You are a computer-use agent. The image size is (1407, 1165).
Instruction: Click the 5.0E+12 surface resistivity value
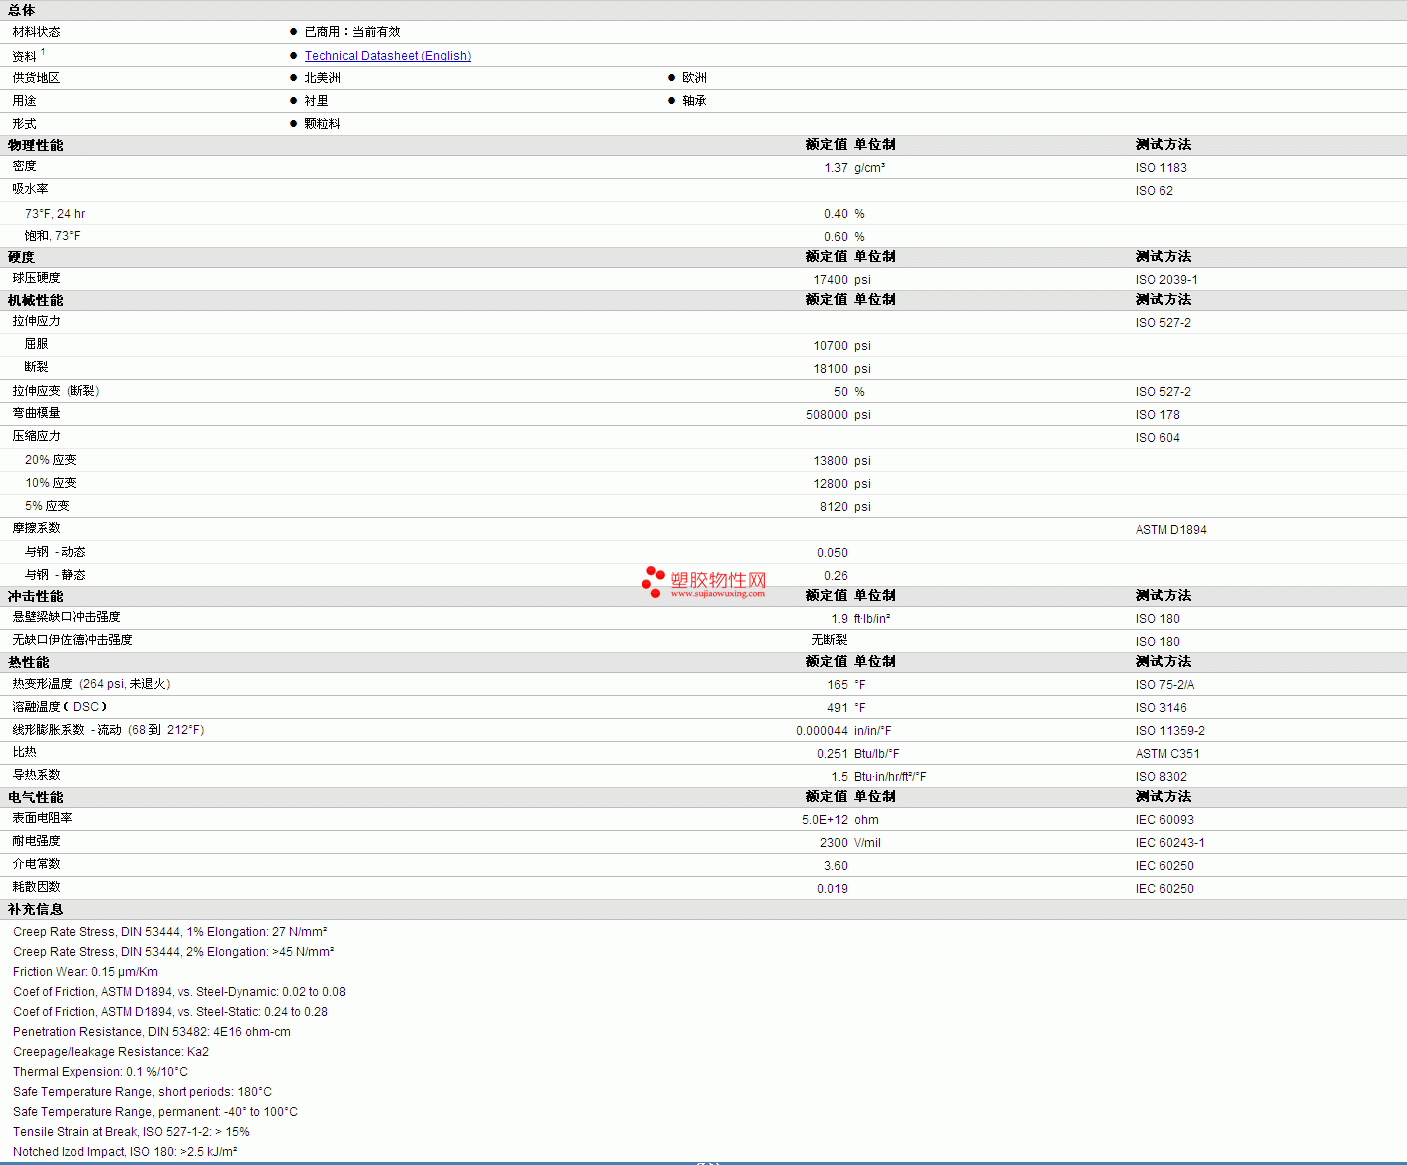click(824, 820)
